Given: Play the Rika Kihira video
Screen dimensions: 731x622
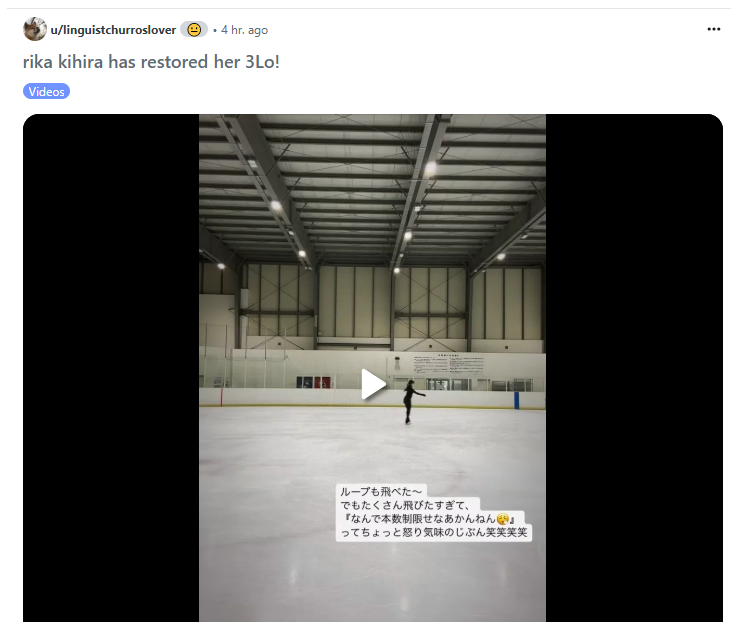Looking at the screenshot, I should click(373, 384).
